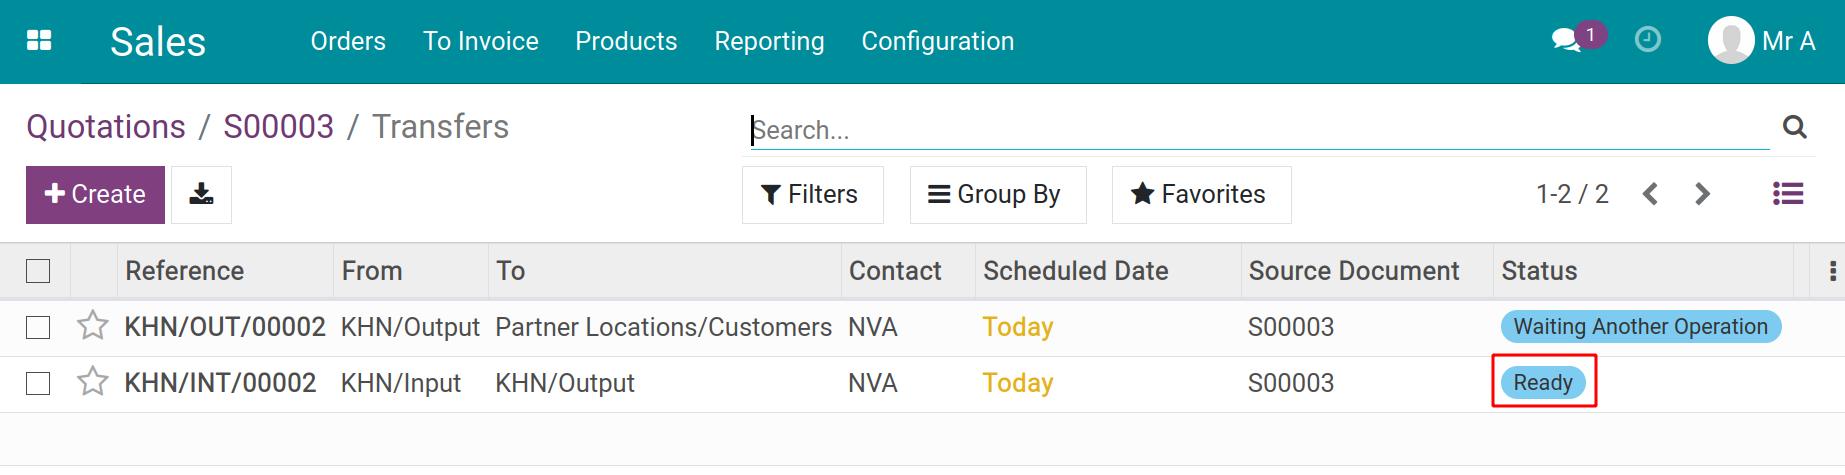Image resolution: width=1845 pixels, height=475 pixels.
Task: Open the Reporting menu
Action: [x=769, y=41]
